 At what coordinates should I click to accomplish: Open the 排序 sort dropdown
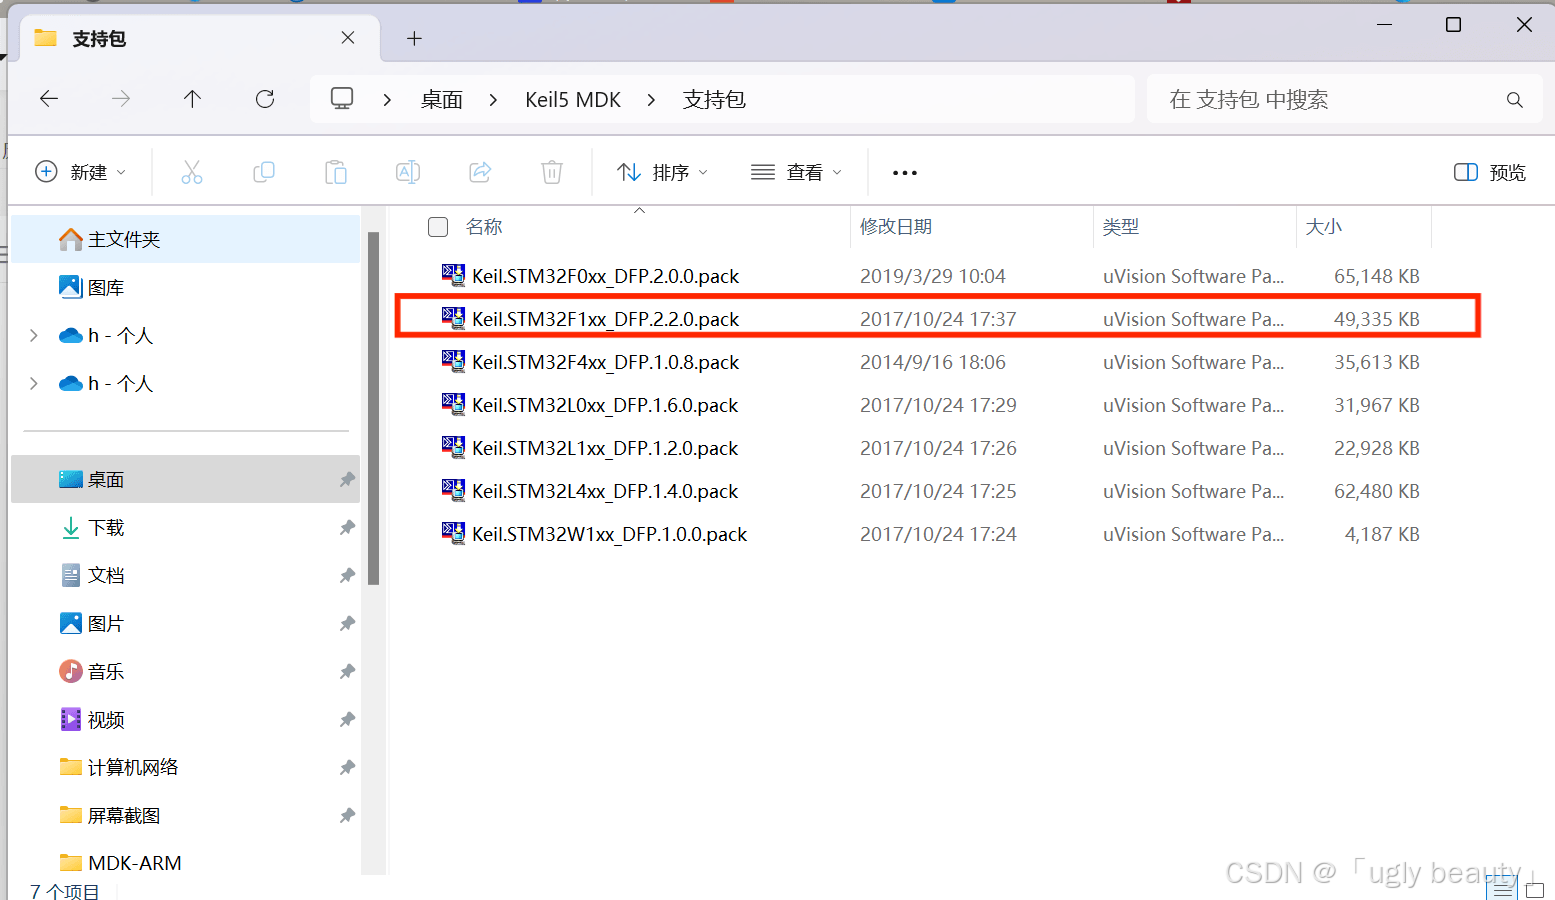[663, 172]
